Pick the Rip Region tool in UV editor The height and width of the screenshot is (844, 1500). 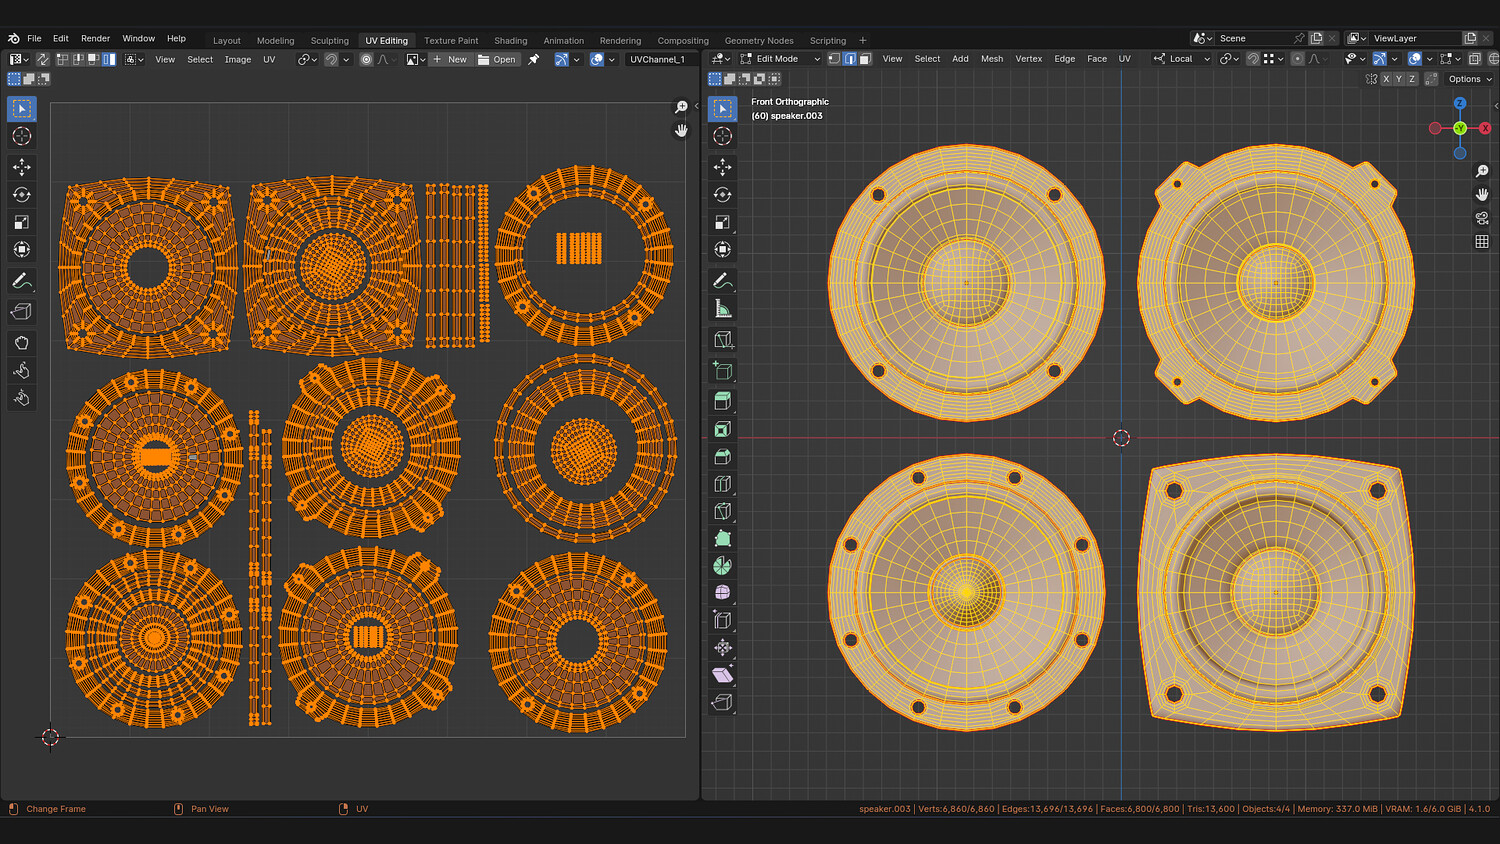point(21,312)
